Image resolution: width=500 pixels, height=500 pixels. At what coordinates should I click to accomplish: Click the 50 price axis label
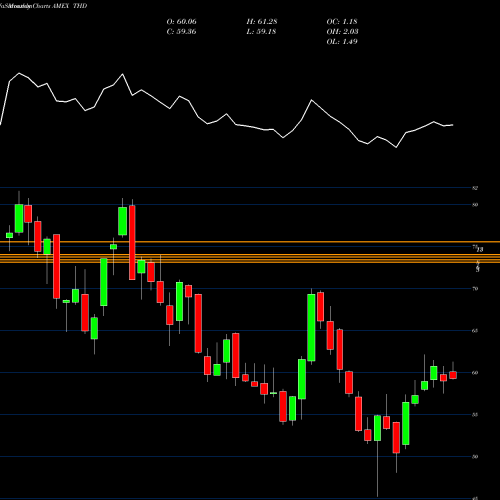point(475,457)
